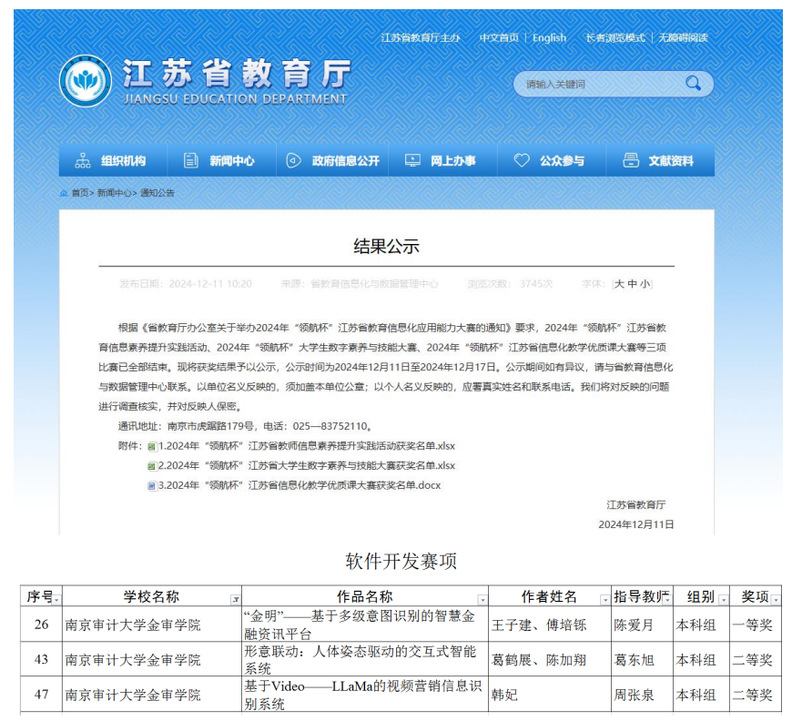The width and height of the screenshot is (799, 721).
Task: Download the 信息化教学优质课大赛获奖名单.docx attachment
Action: [300, 485]
